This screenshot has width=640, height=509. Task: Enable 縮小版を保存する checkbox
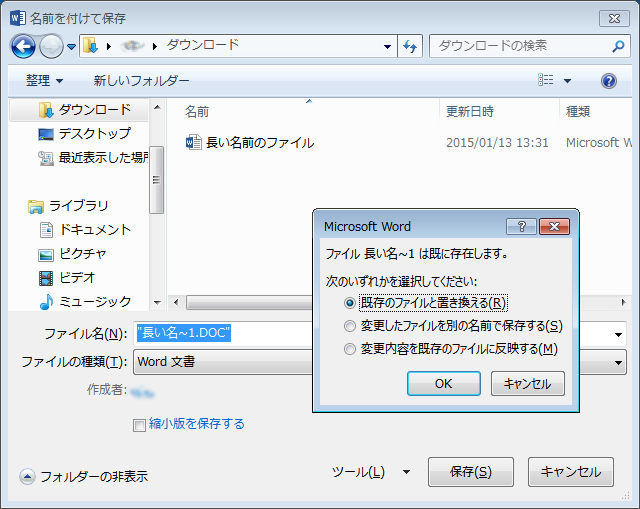(139, 425)
